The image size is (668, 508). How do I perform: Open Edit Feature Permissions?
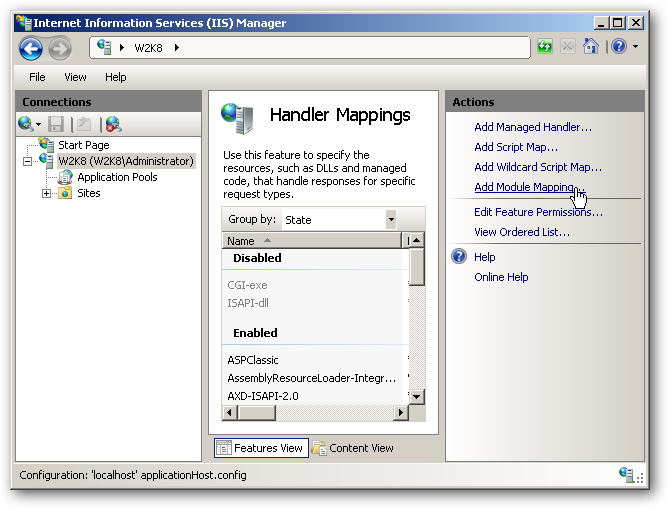538,212
